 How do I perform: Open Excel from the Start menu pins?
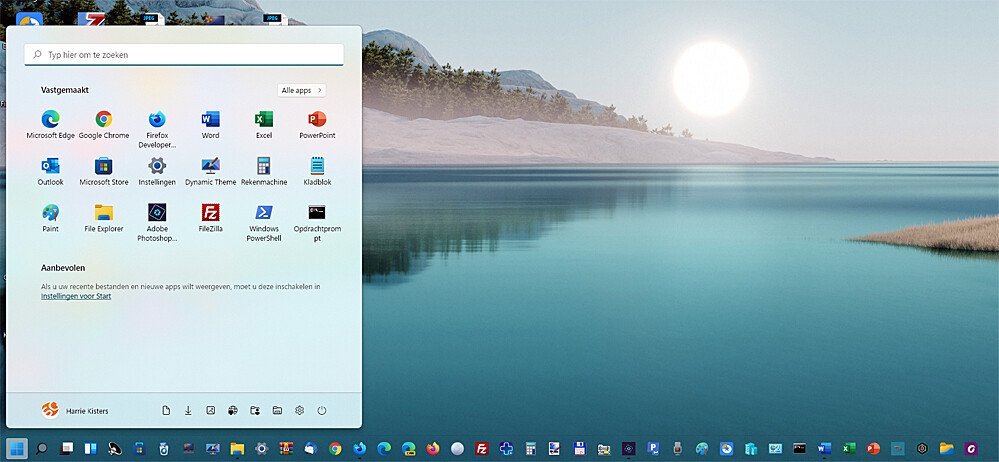point(264,124)
